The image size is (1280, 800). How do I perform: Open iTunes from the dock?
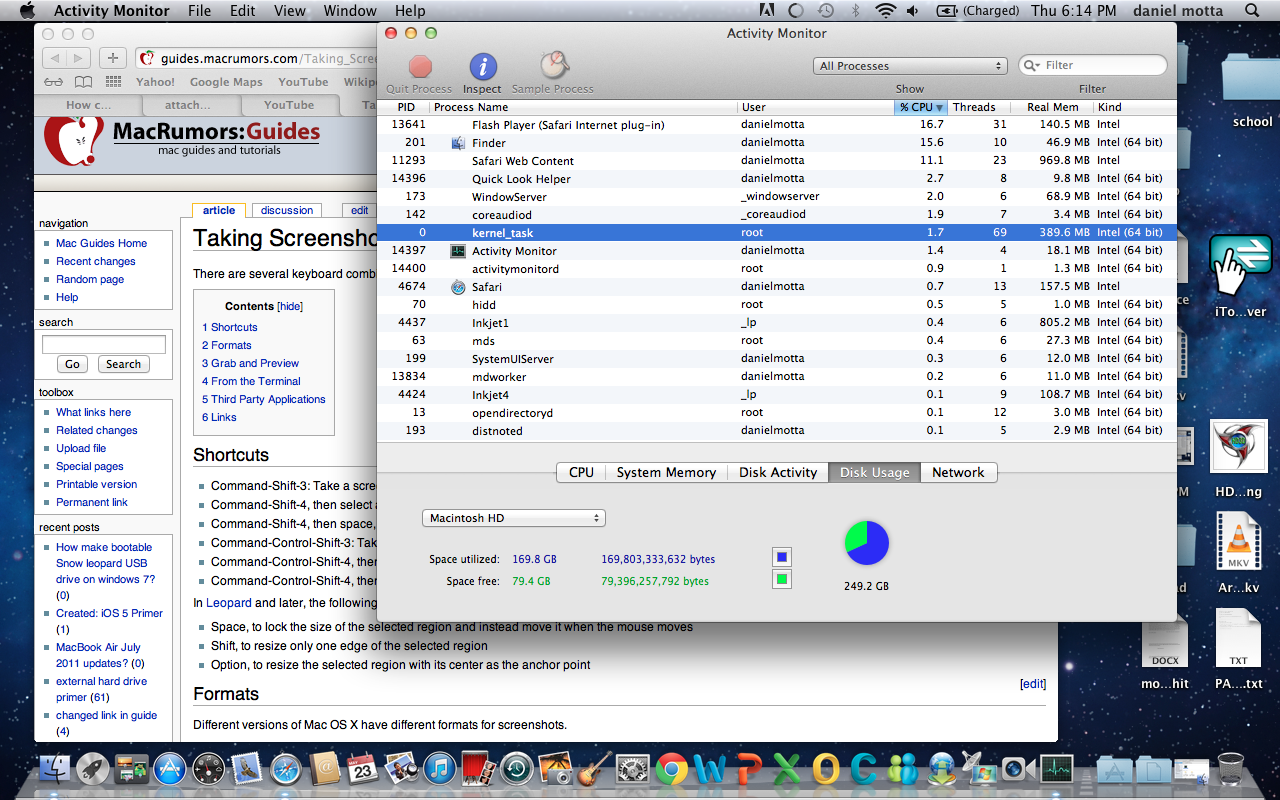click(x=439, y=769)
